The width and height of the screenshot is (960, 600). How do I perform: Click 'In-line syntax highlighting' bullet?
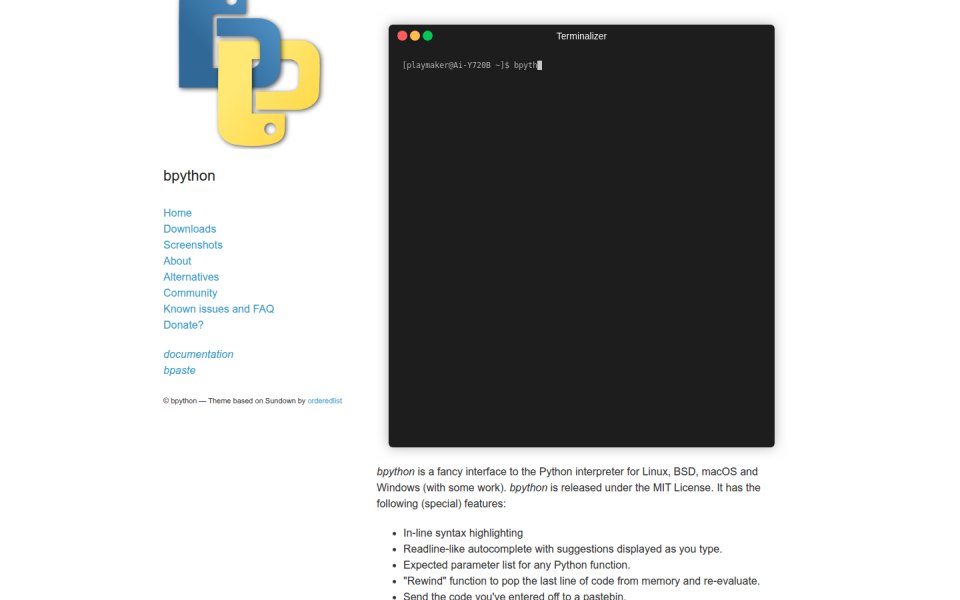463,533
